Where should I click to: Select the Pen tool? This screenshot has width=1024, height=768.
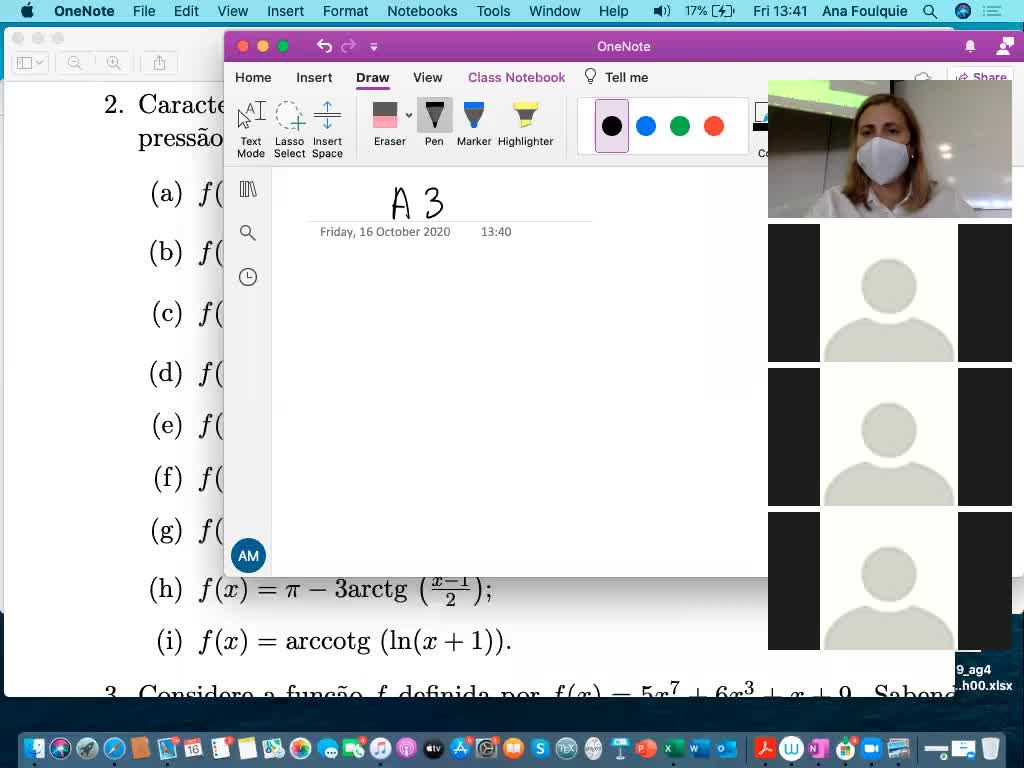tap(434, 124)
